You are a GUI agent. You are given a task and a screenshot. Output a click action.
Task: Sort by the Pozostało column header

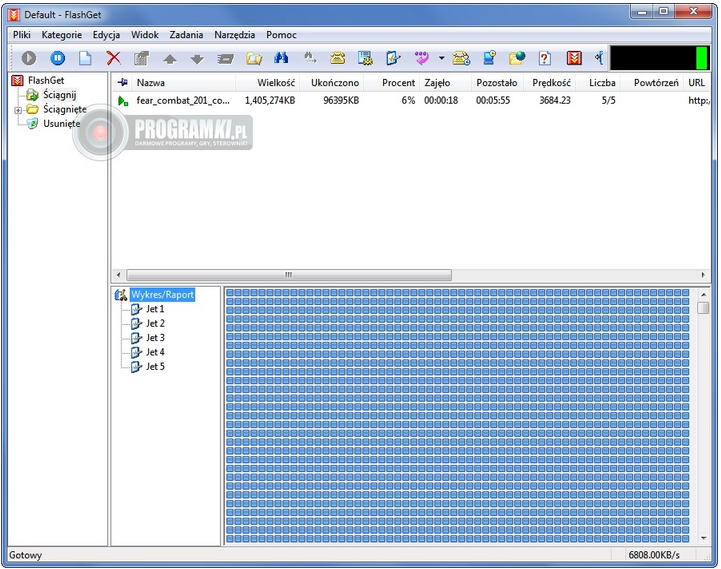[497, 83]
